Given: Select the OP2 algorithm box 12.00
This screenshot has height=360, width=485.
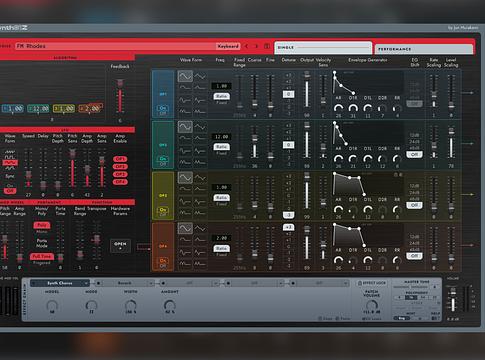Looking at the screenshot, I should pyautogui.click(x=38, y=109).
